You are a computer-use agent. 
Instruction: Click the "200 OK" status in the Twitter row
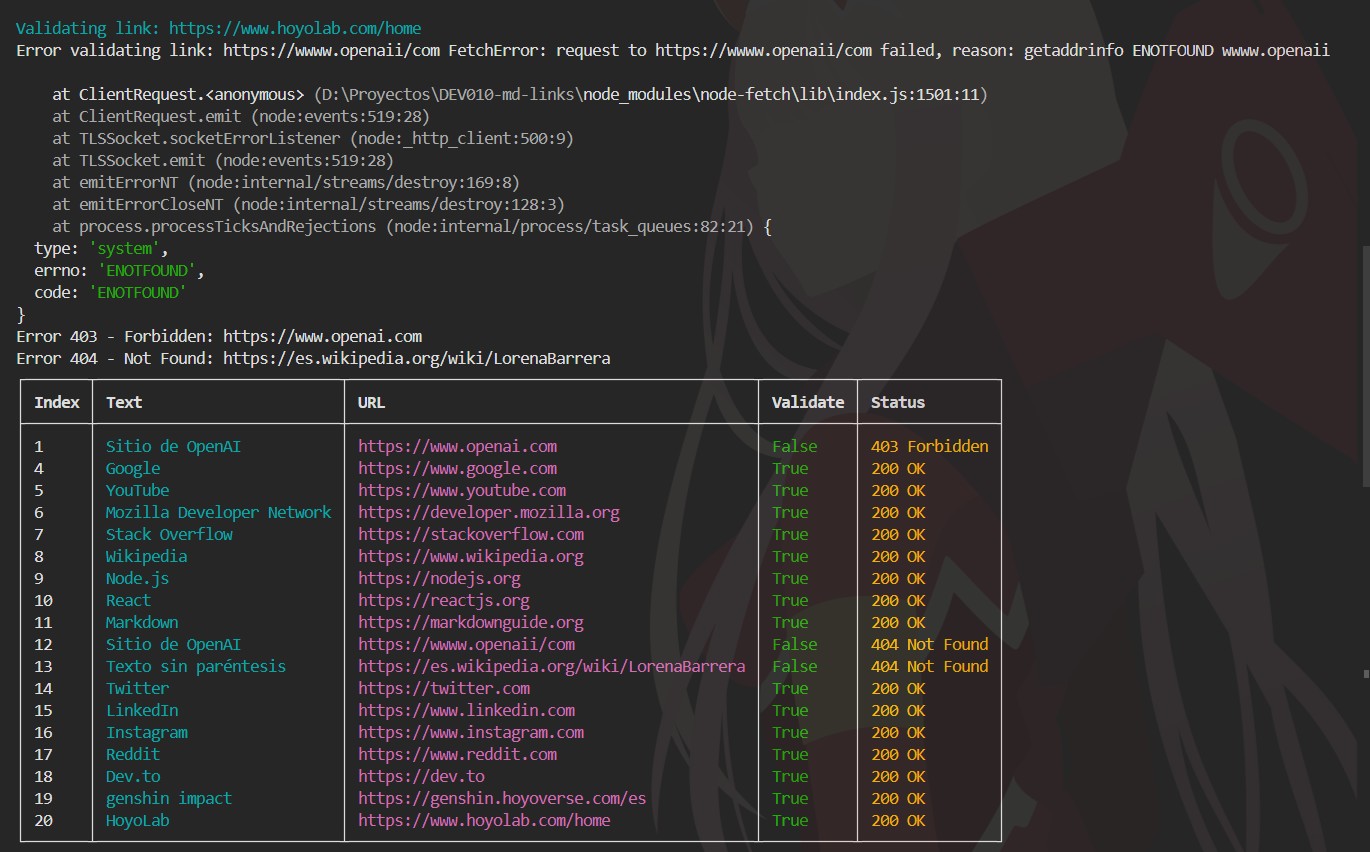898,688
